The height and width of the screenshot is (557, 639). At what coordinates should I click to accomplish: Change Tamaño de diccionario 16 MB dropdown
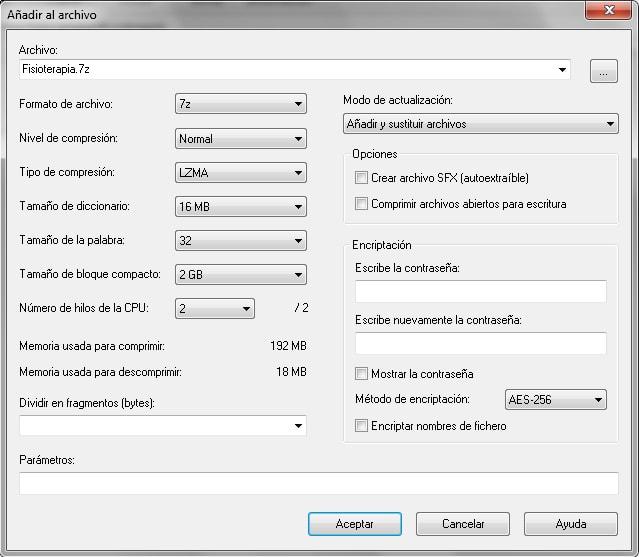pyautogui.click(x=241, y=207)
